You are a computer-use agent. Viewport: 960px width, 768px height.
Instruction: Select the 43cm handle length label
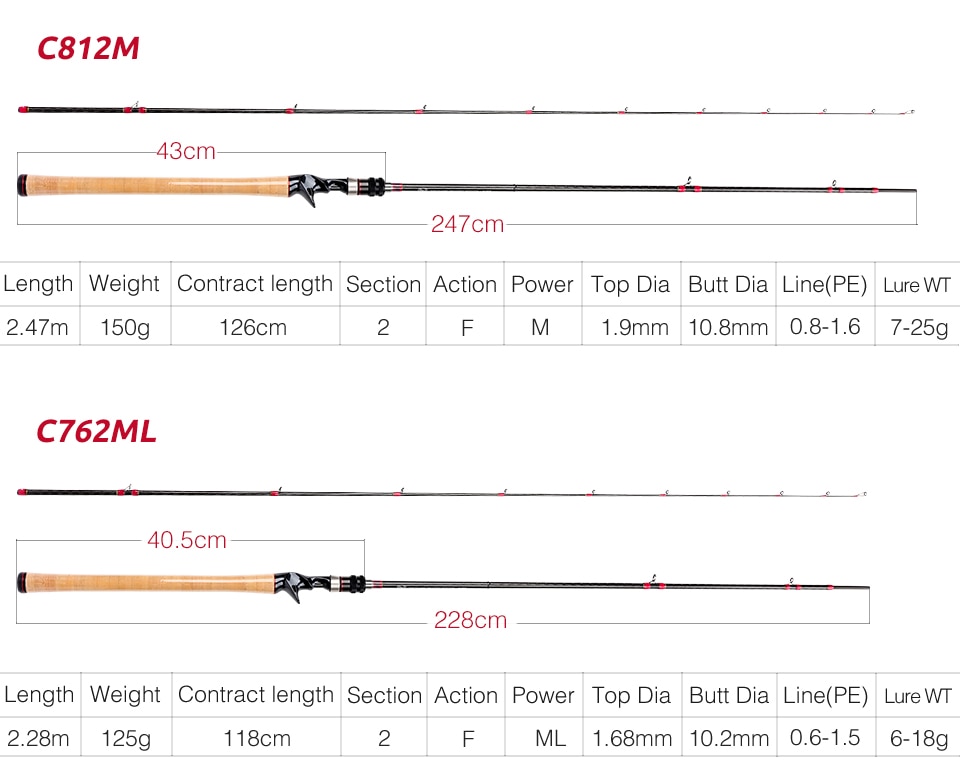186,151
